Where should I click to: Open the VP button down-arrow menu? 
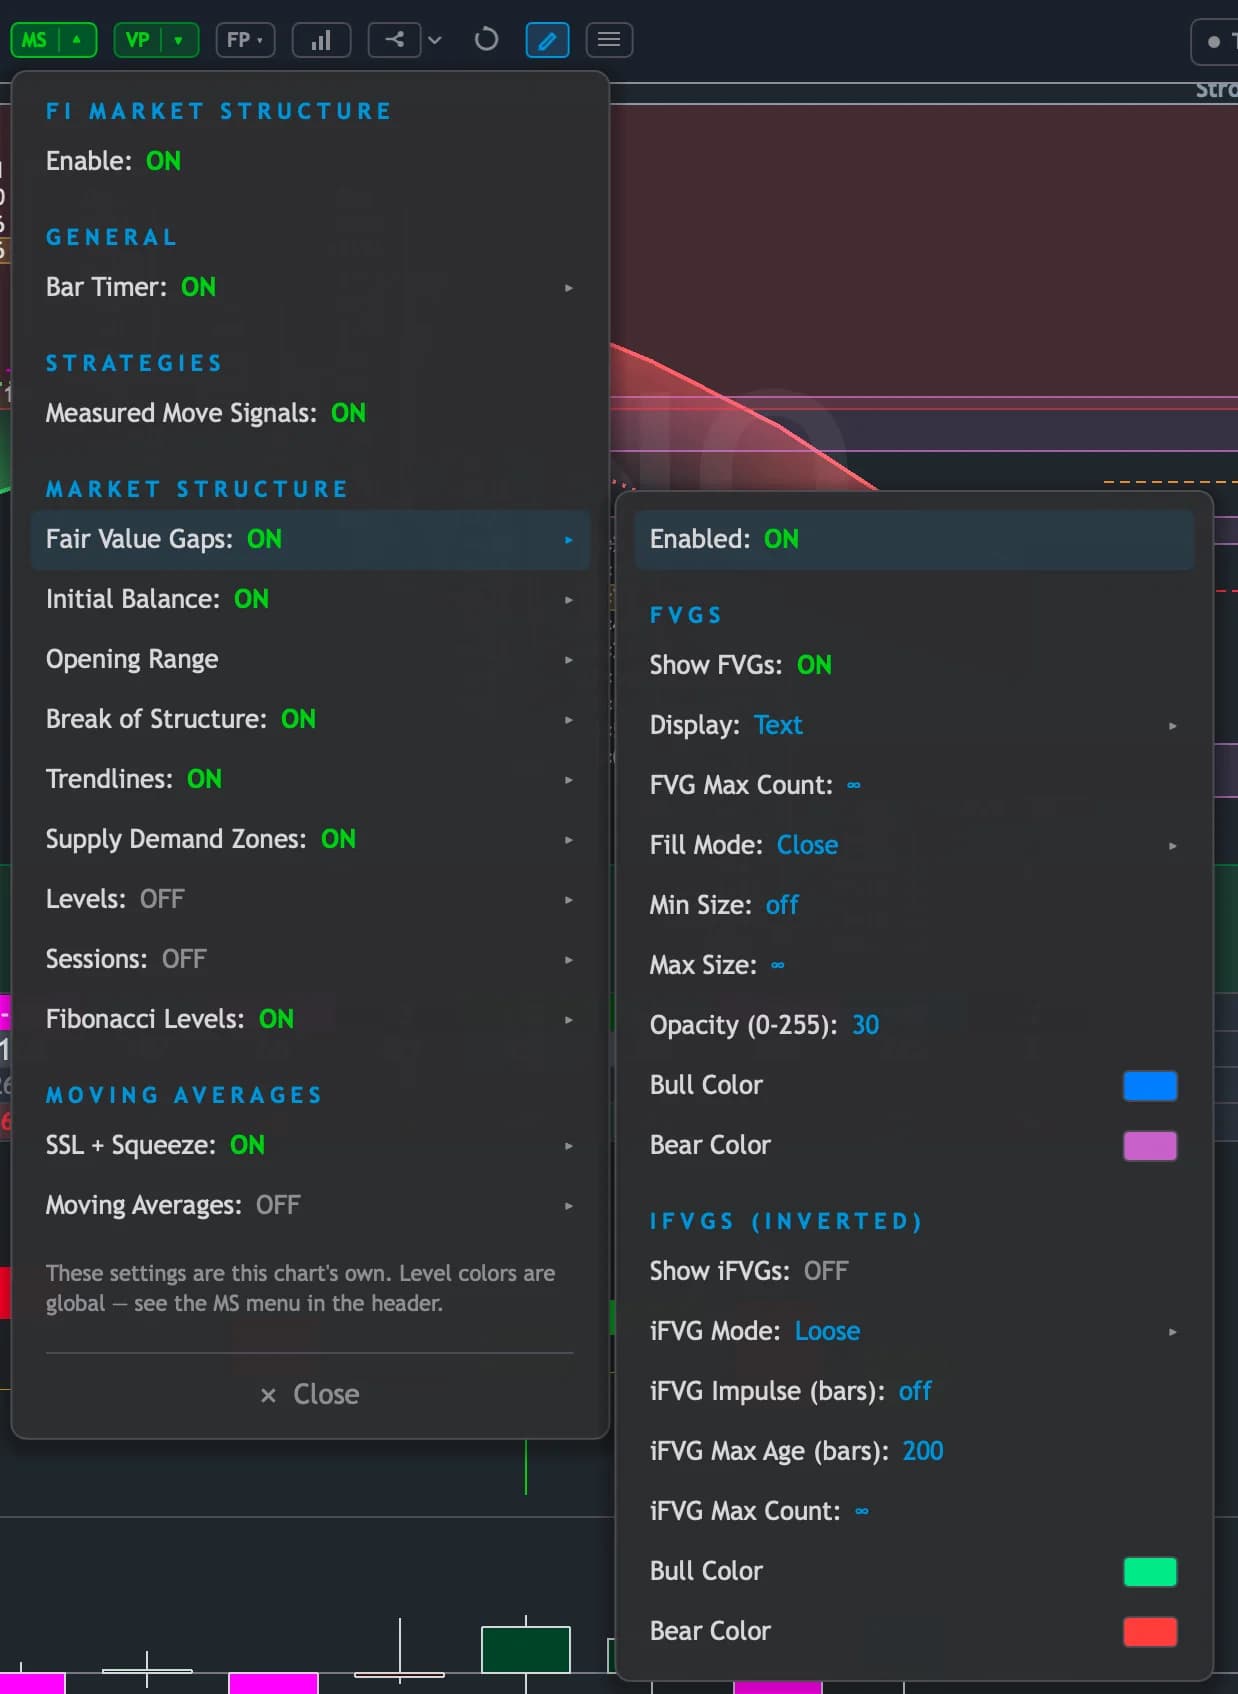click(179, 40)
